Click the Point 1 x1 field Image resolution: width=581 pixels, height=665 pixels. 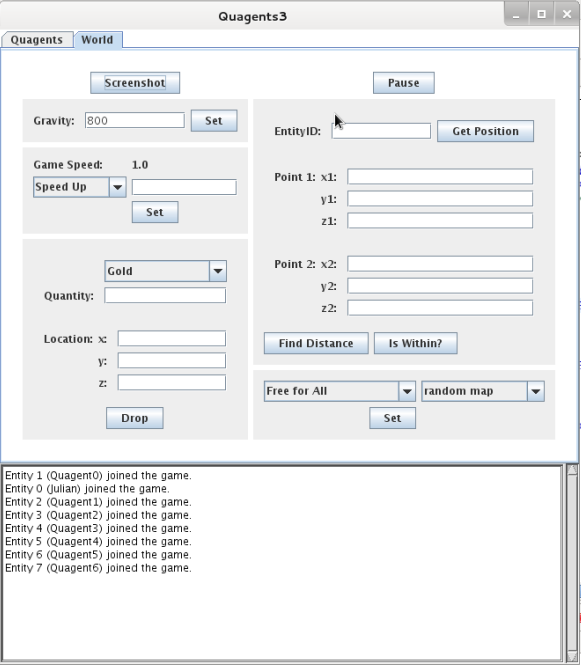pos(440,176)
